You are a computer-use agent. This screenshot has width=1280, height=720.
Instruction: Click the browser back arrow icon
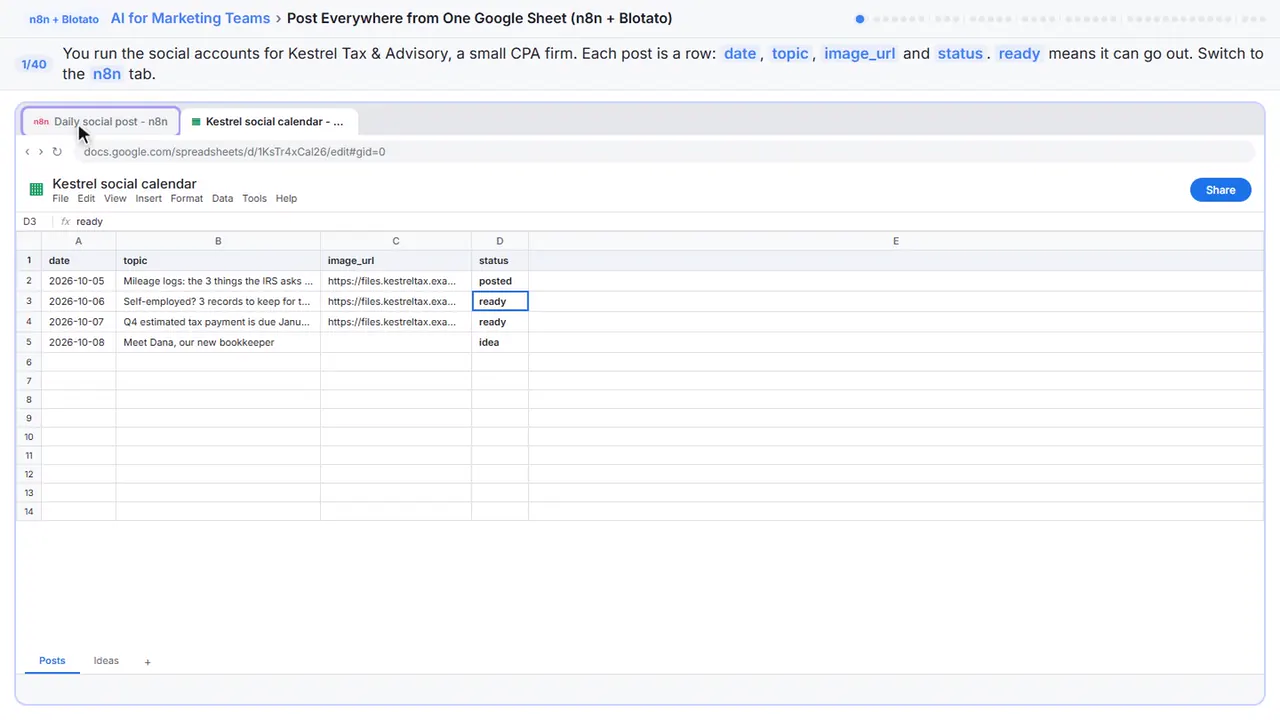point(27,152)
